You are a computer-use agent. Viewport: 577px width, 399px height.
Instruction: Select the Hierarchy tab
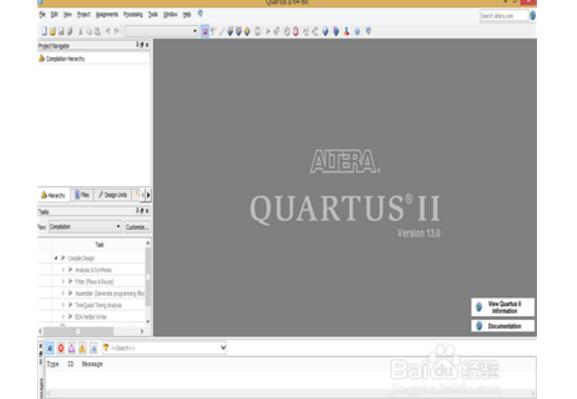click(53, 195)
